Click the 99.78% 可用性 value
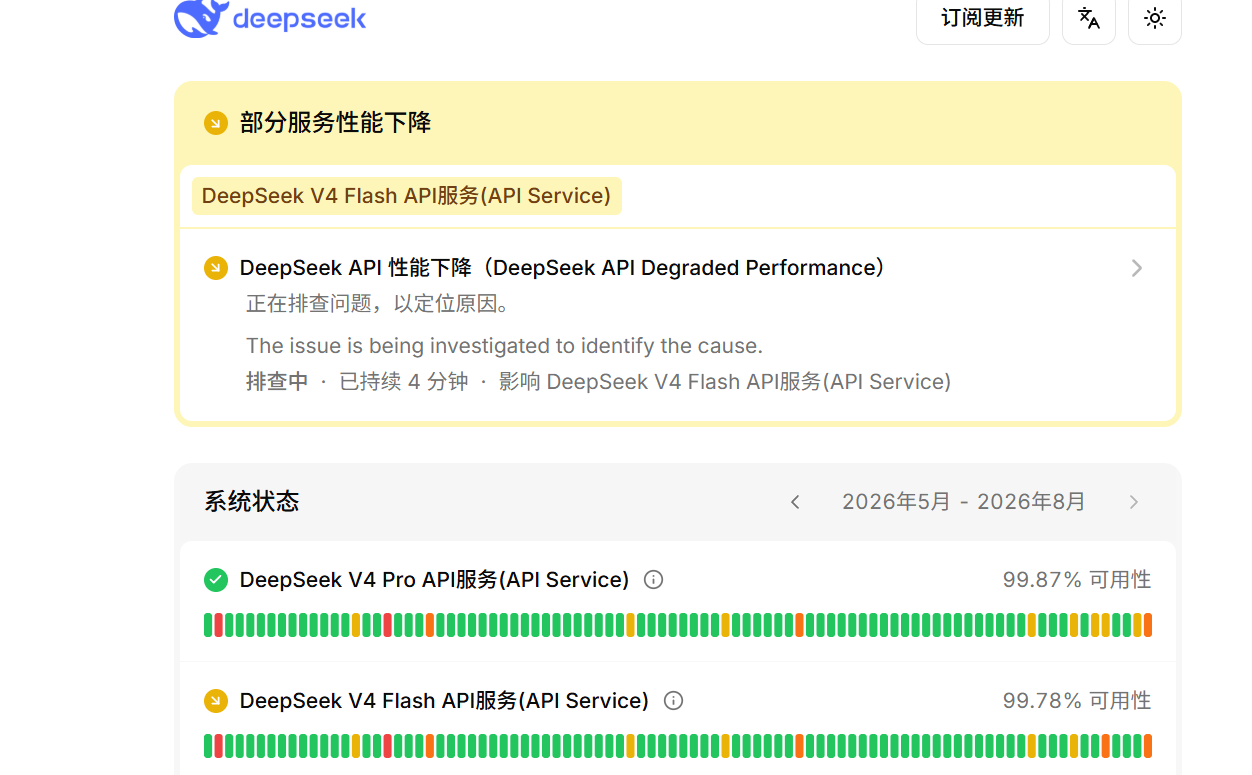Screen dimensions: 1252x775 [1077, 701]
